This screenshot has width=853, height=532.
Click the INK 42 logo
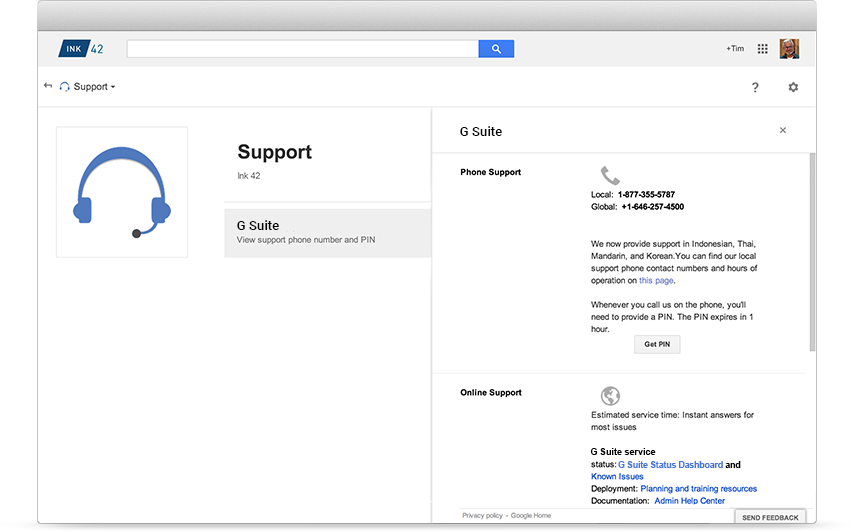[x=81, y=49]
